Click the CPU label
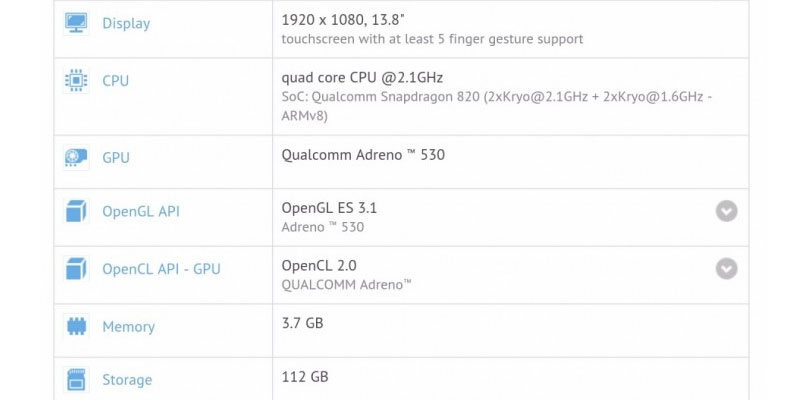Image resolution: width=800 pixels, height=400 pixels. 115,81
